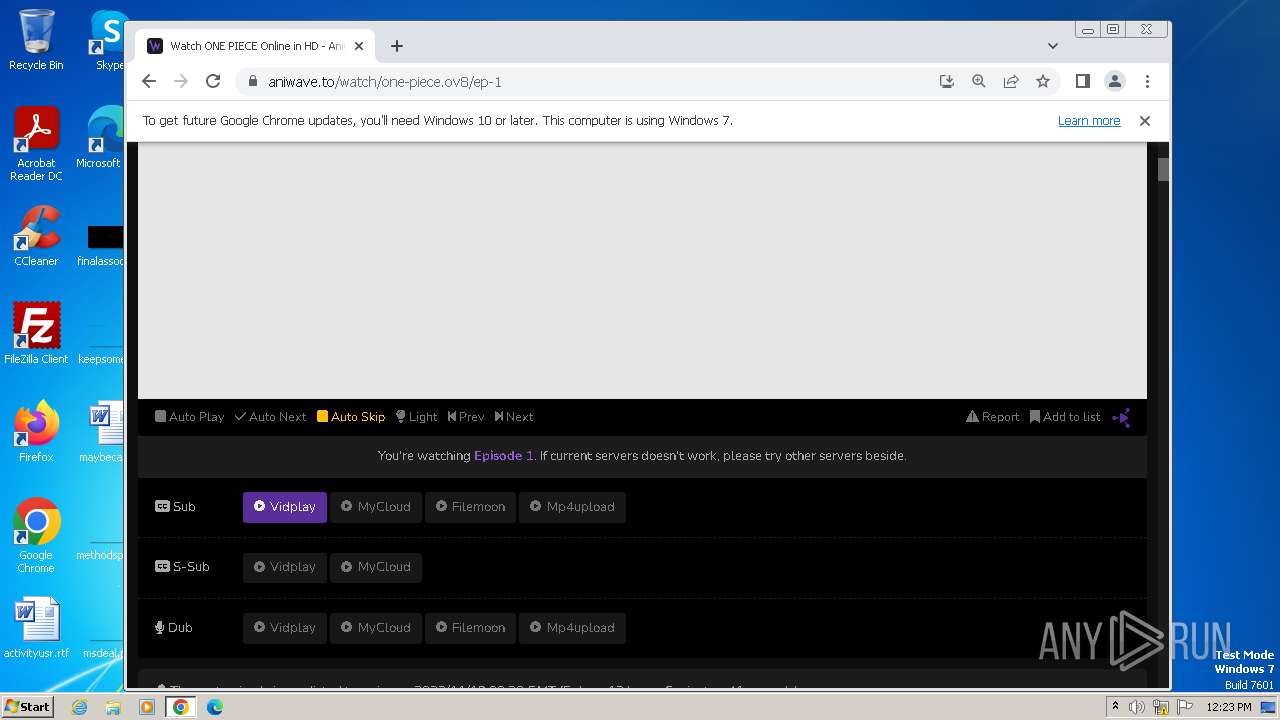This screenshot has width=1280, height=720.
Task: Toggle the Auto Skip option
Action: 351,417
